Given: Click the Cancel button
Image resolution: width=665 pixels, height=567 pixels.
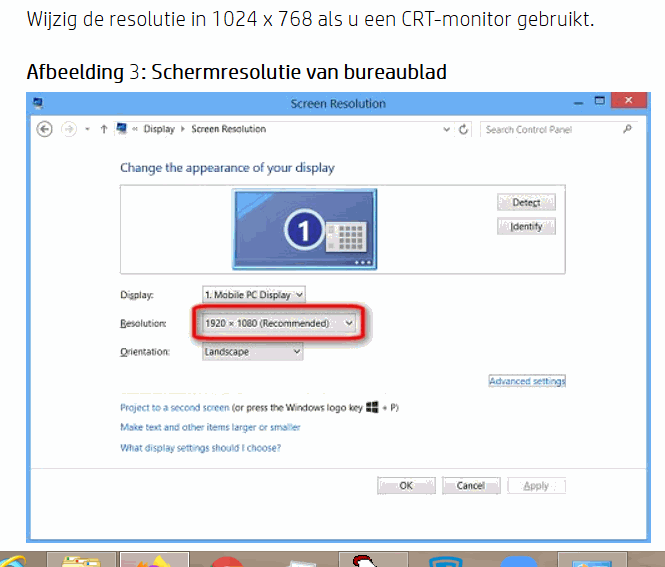Looking at the screenshot, I should [x=471, y=486].
